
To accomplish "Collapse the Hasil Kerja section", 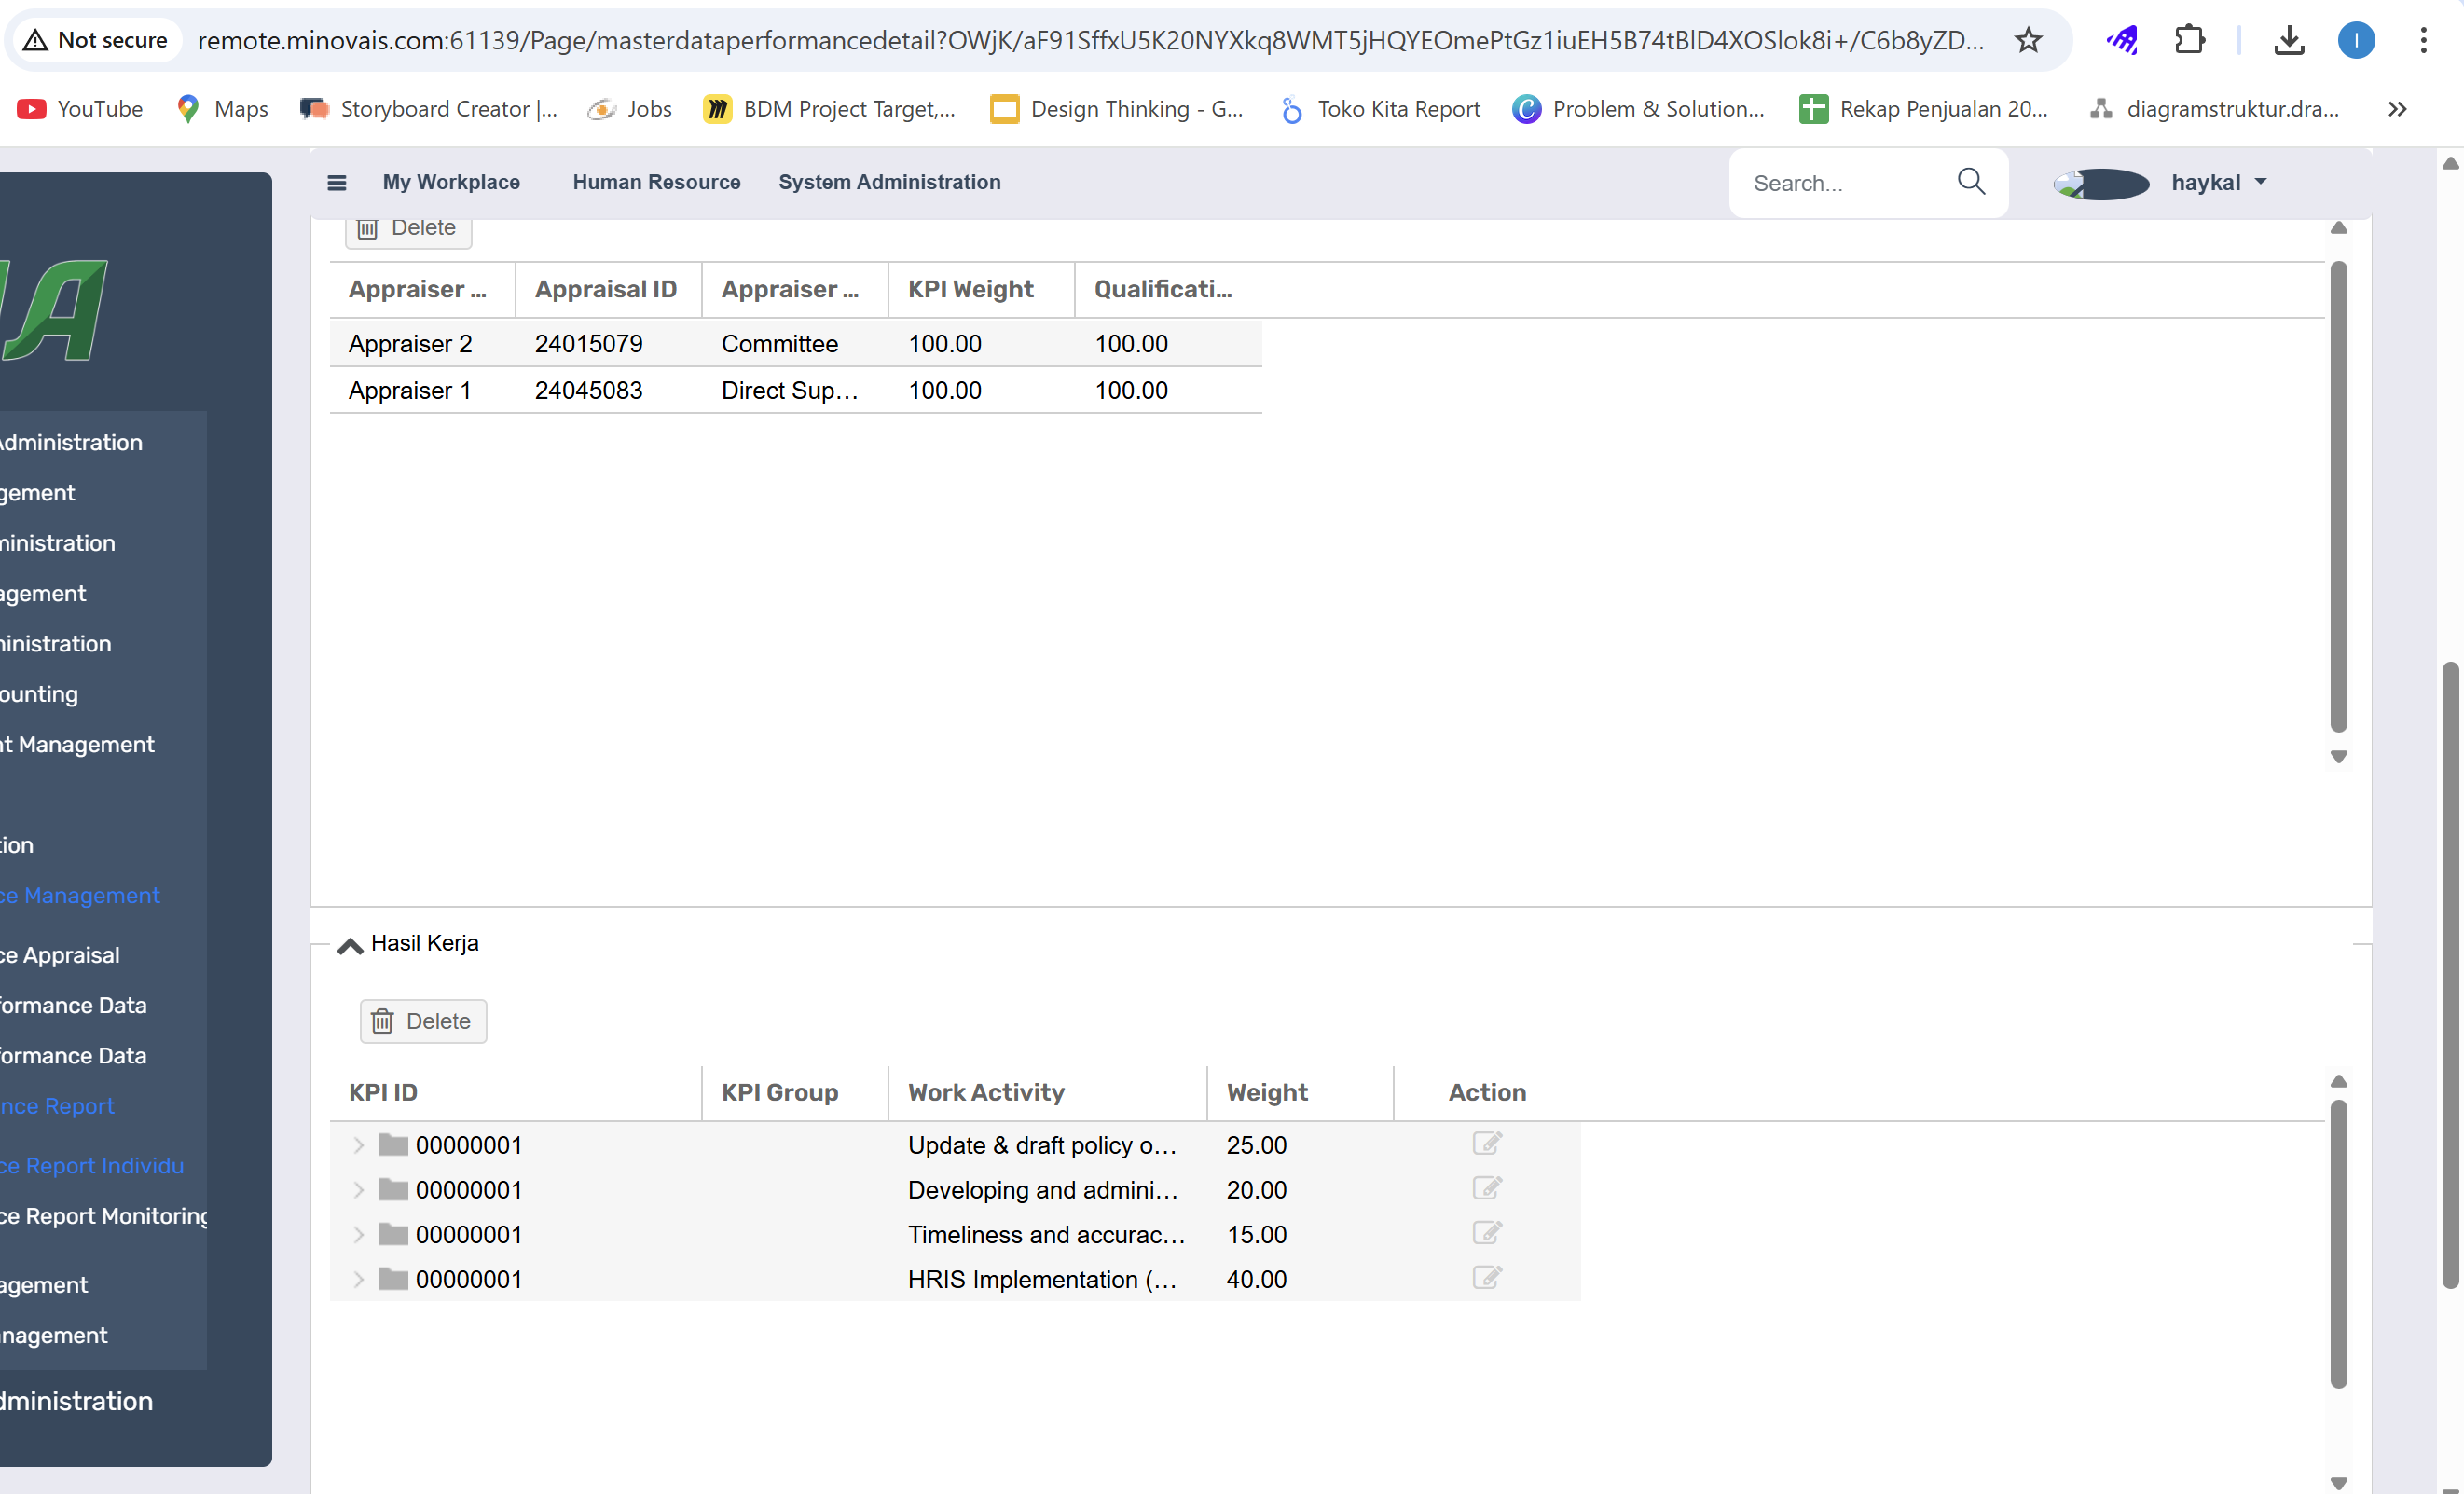I will 350,945.
